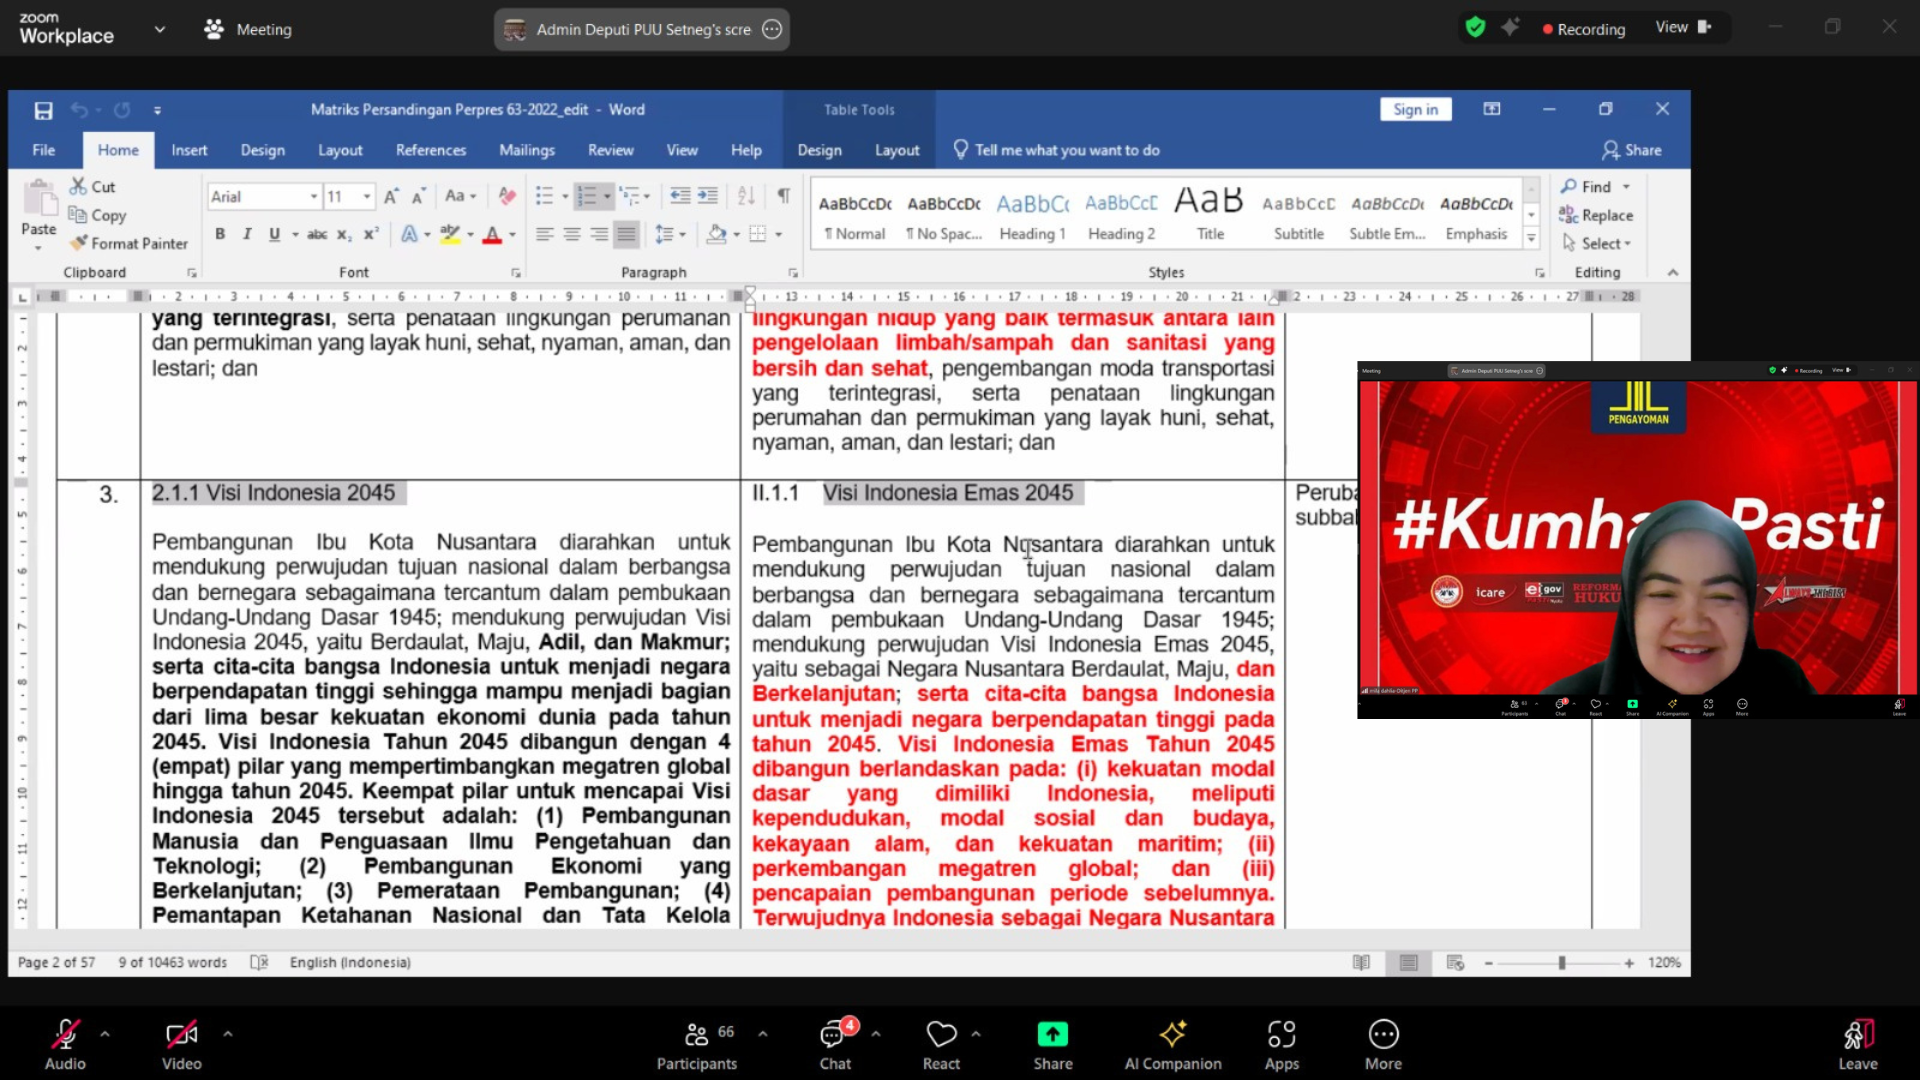Open the Zoom Participants panel
This screenshot has width=1920, height=1080.
point(697,1043)
